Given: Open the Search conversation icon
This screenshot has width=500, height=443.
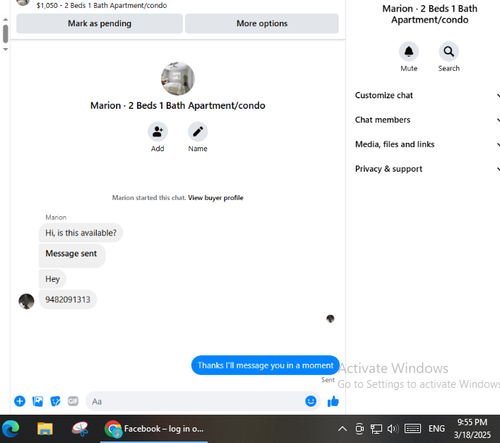Looking at the screenshot, I should pyautogui.click(x=449, y=52).
